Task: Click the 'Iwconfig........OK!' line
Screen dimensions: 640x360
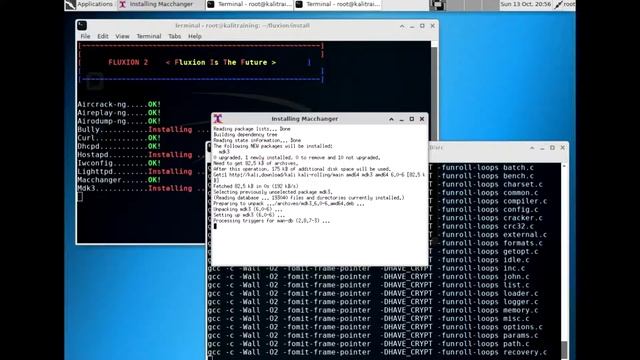Action: click(119, 163)
